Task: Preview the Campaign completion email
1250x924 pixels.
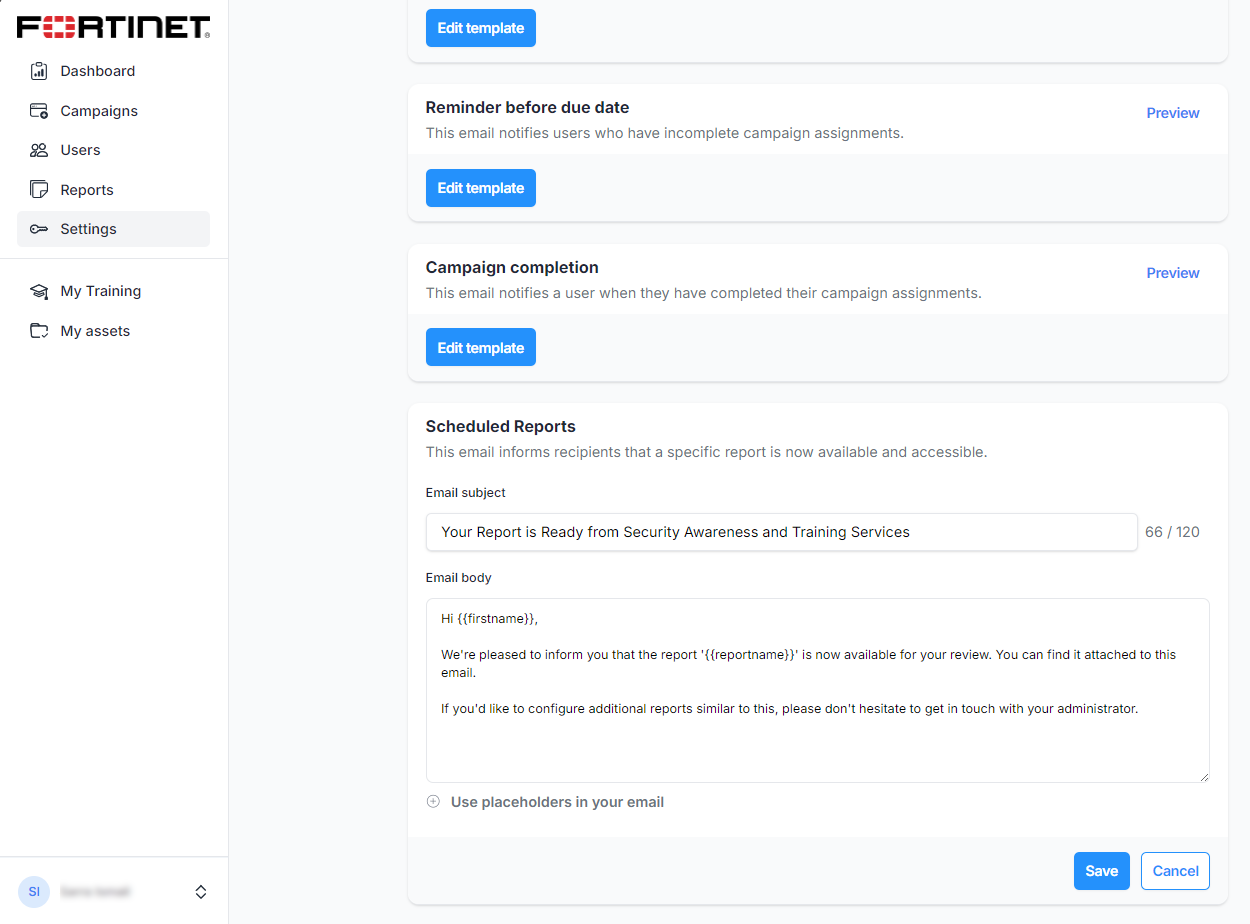Action: pos(1172,273)
